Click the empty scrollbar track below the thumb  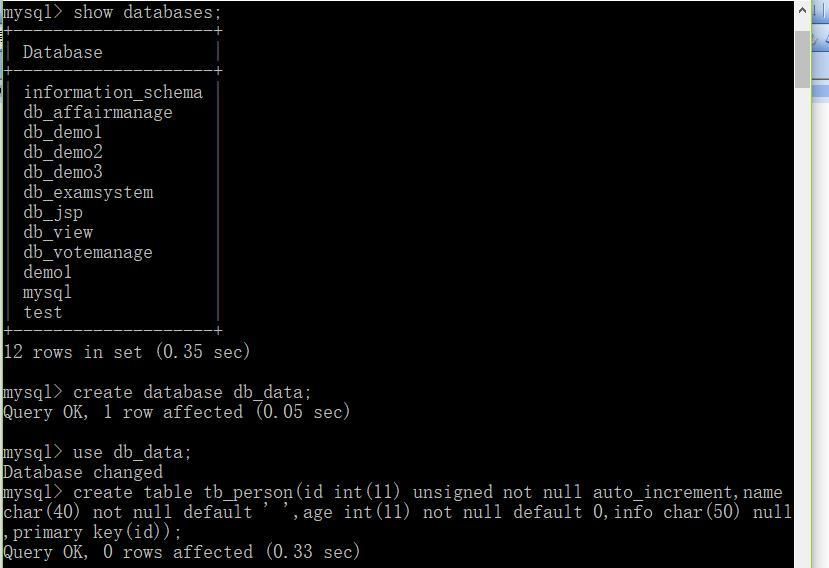click(x=802, y=328)
